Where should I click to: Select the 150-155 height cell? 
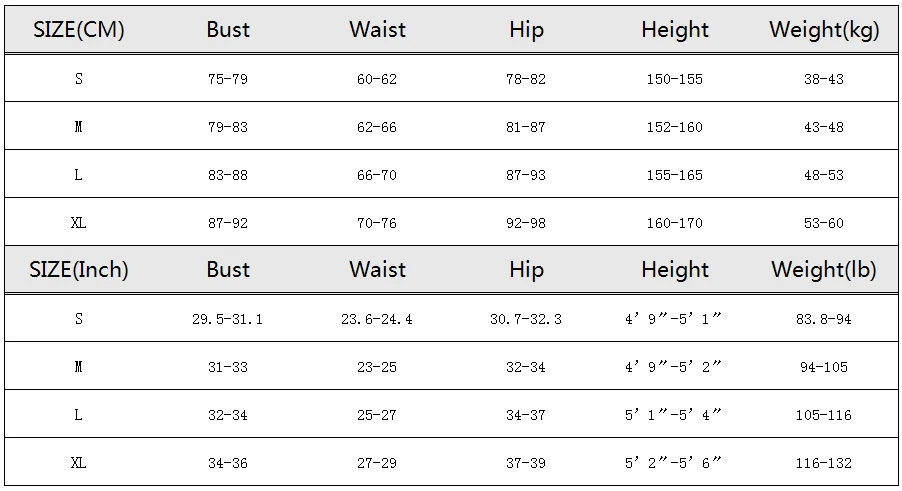pyautogui.click(x=674, y=79)
